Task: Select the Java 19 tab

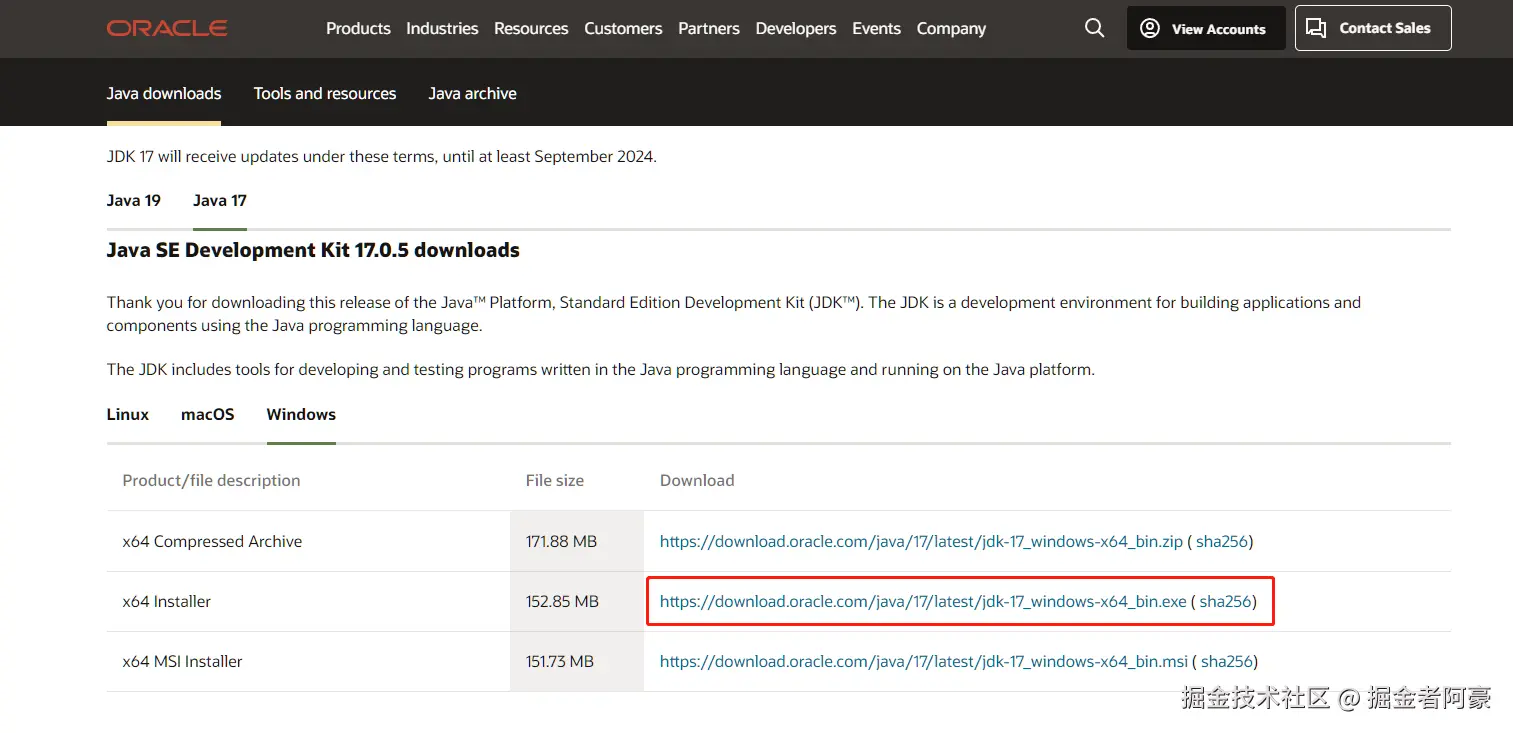Action: (134, 200)
